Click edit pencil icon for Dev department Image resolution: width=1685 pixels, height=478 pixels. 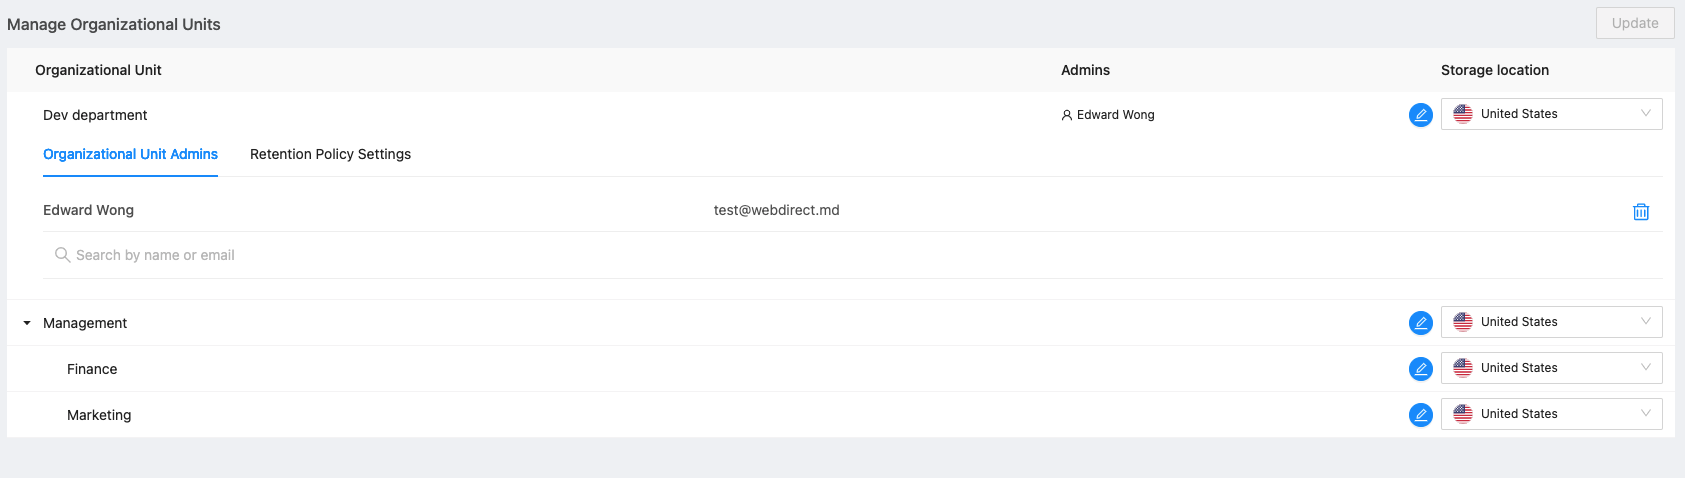1420,115
